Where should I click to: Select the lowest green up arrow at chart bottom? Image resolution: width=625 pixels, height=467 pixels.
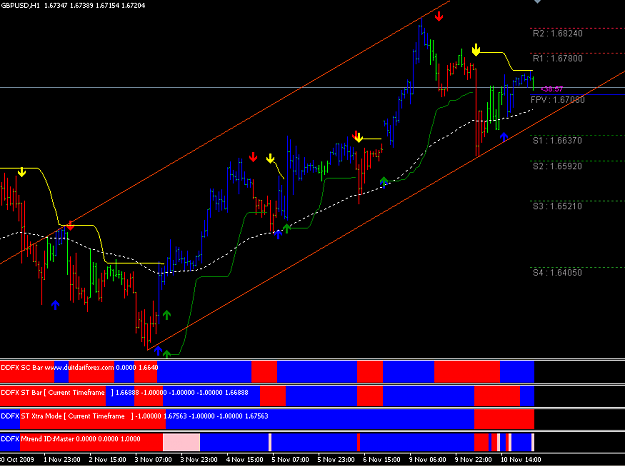coord(167,354)
